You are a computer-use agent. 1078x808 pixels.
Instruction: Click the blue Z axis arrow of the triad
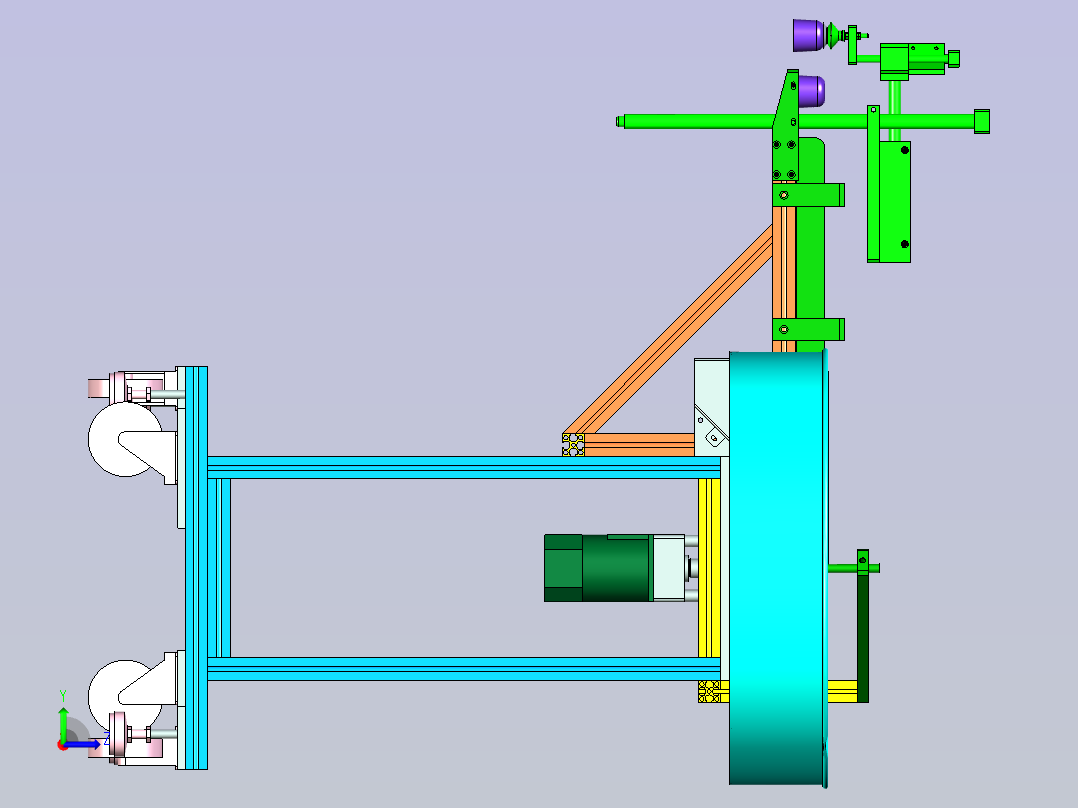click(84, 744)
